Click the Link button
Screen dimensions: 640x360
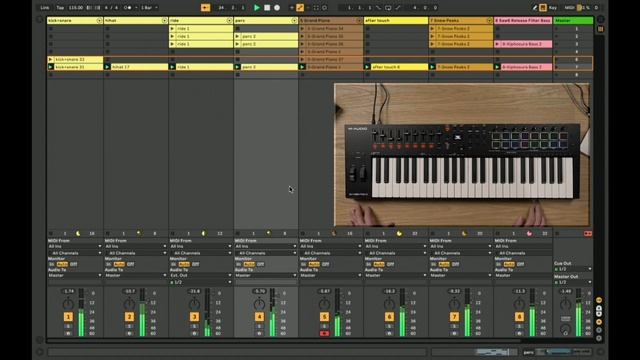45,7
